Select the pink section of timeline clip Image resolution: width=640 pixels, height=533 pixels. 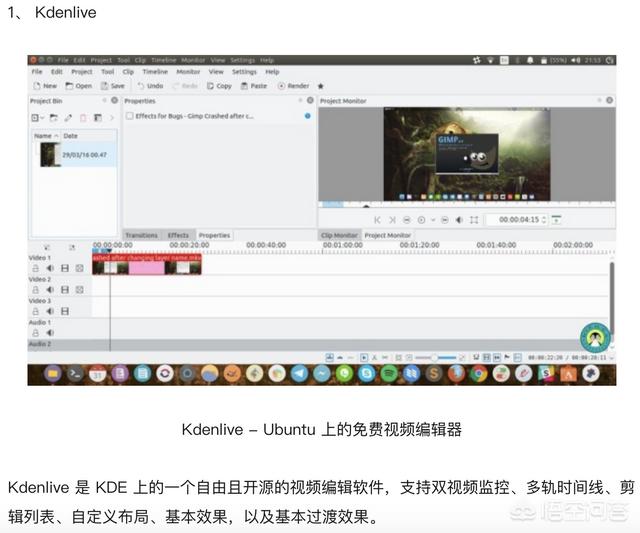pos(147,267)
